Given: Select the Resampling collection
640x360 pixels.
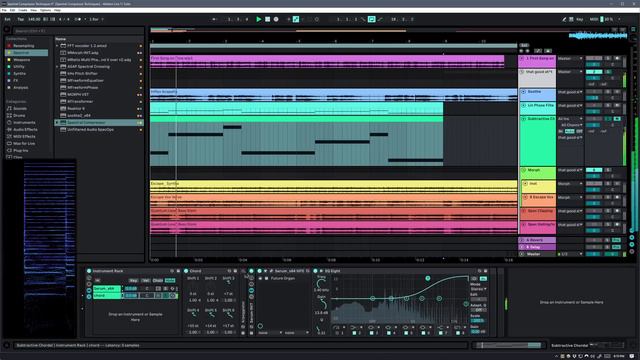Looking at the screenshot, I should tap(24, 46).
